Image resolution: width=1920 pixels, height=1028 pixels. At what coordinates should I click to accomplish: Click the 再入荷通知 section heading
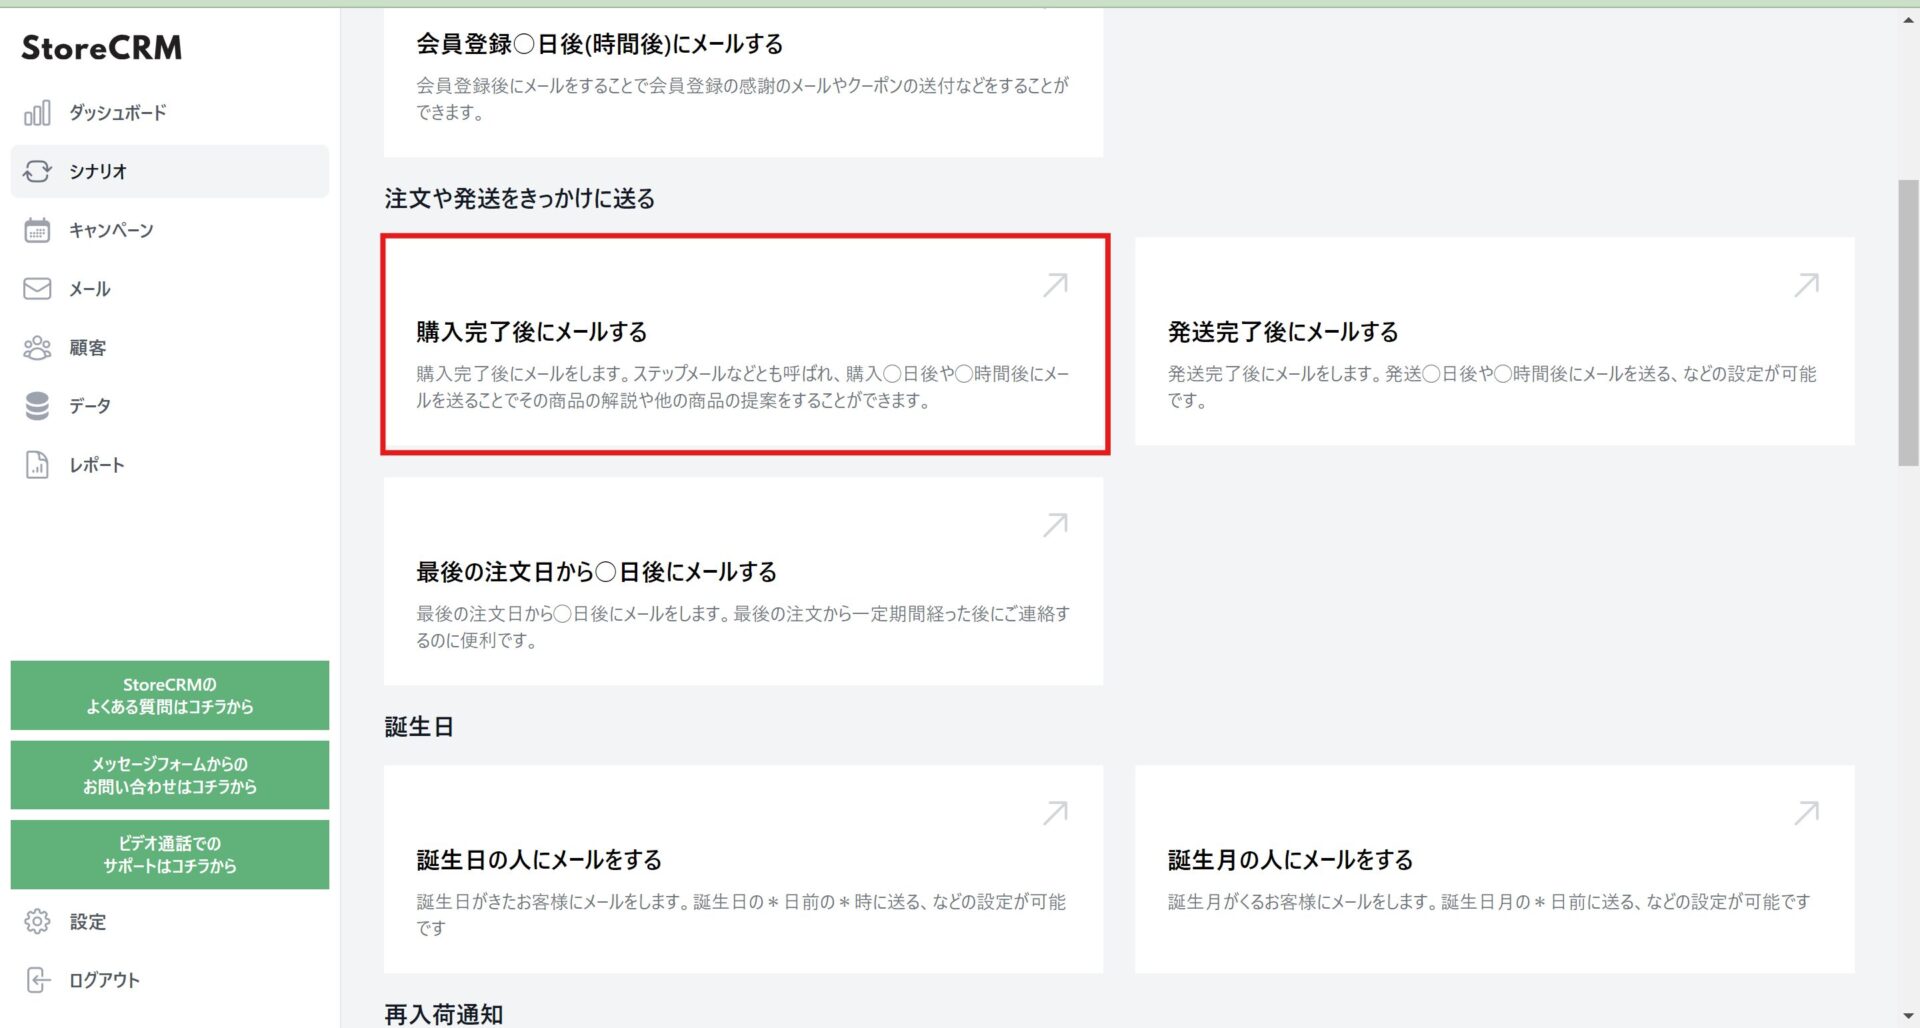coord(444,1014)
